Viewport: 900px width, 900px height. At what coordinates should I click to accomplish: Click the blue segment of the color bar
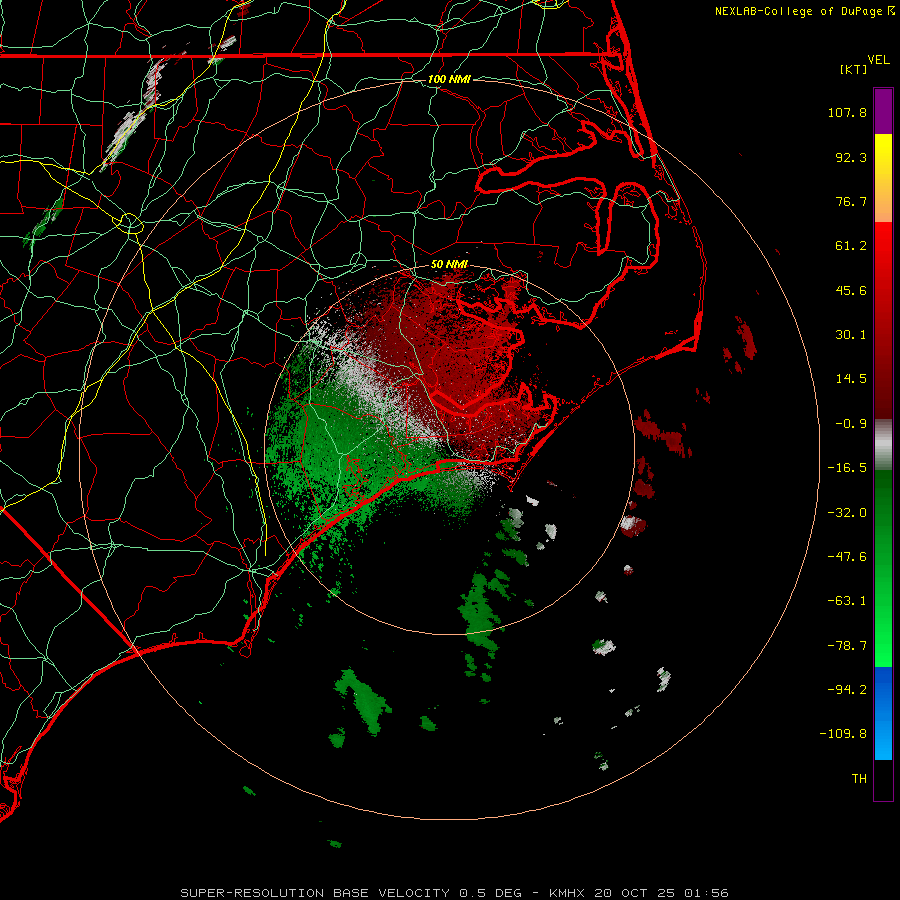click(x=883, y=713)
